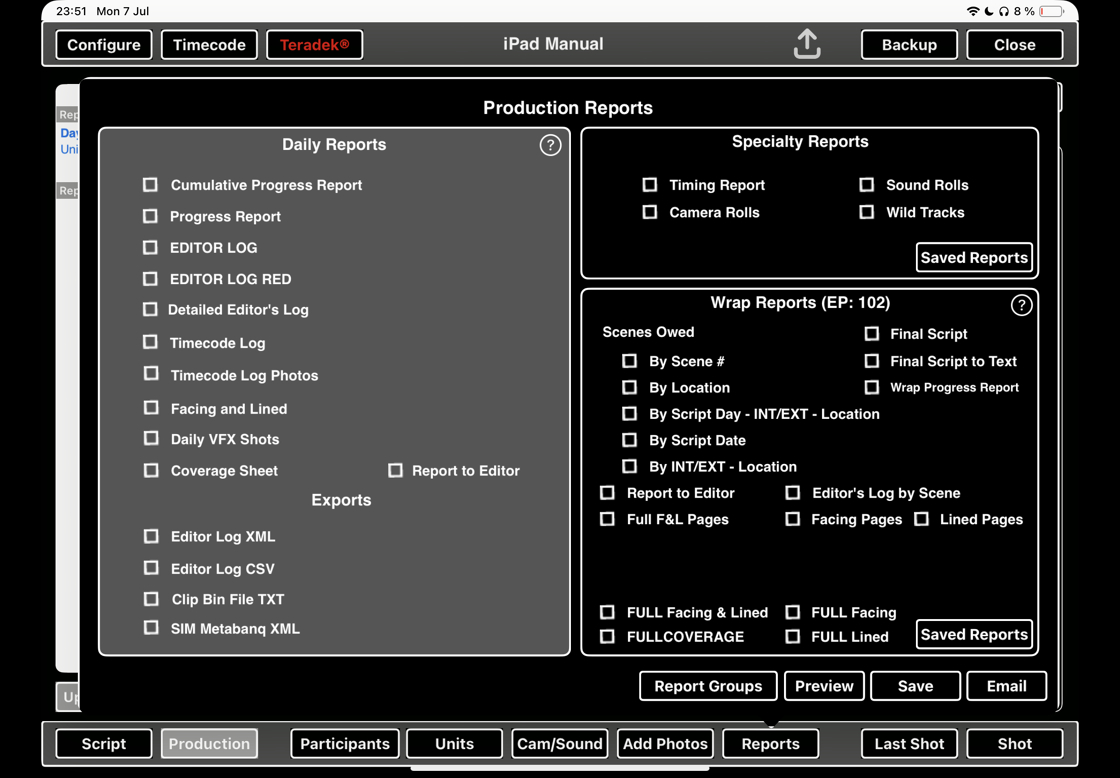Select the Sound Rolls checkbox
Image resolution: width=1120 pixels, height=778 pixels.
pyautogui.click(x=866, y=185)
